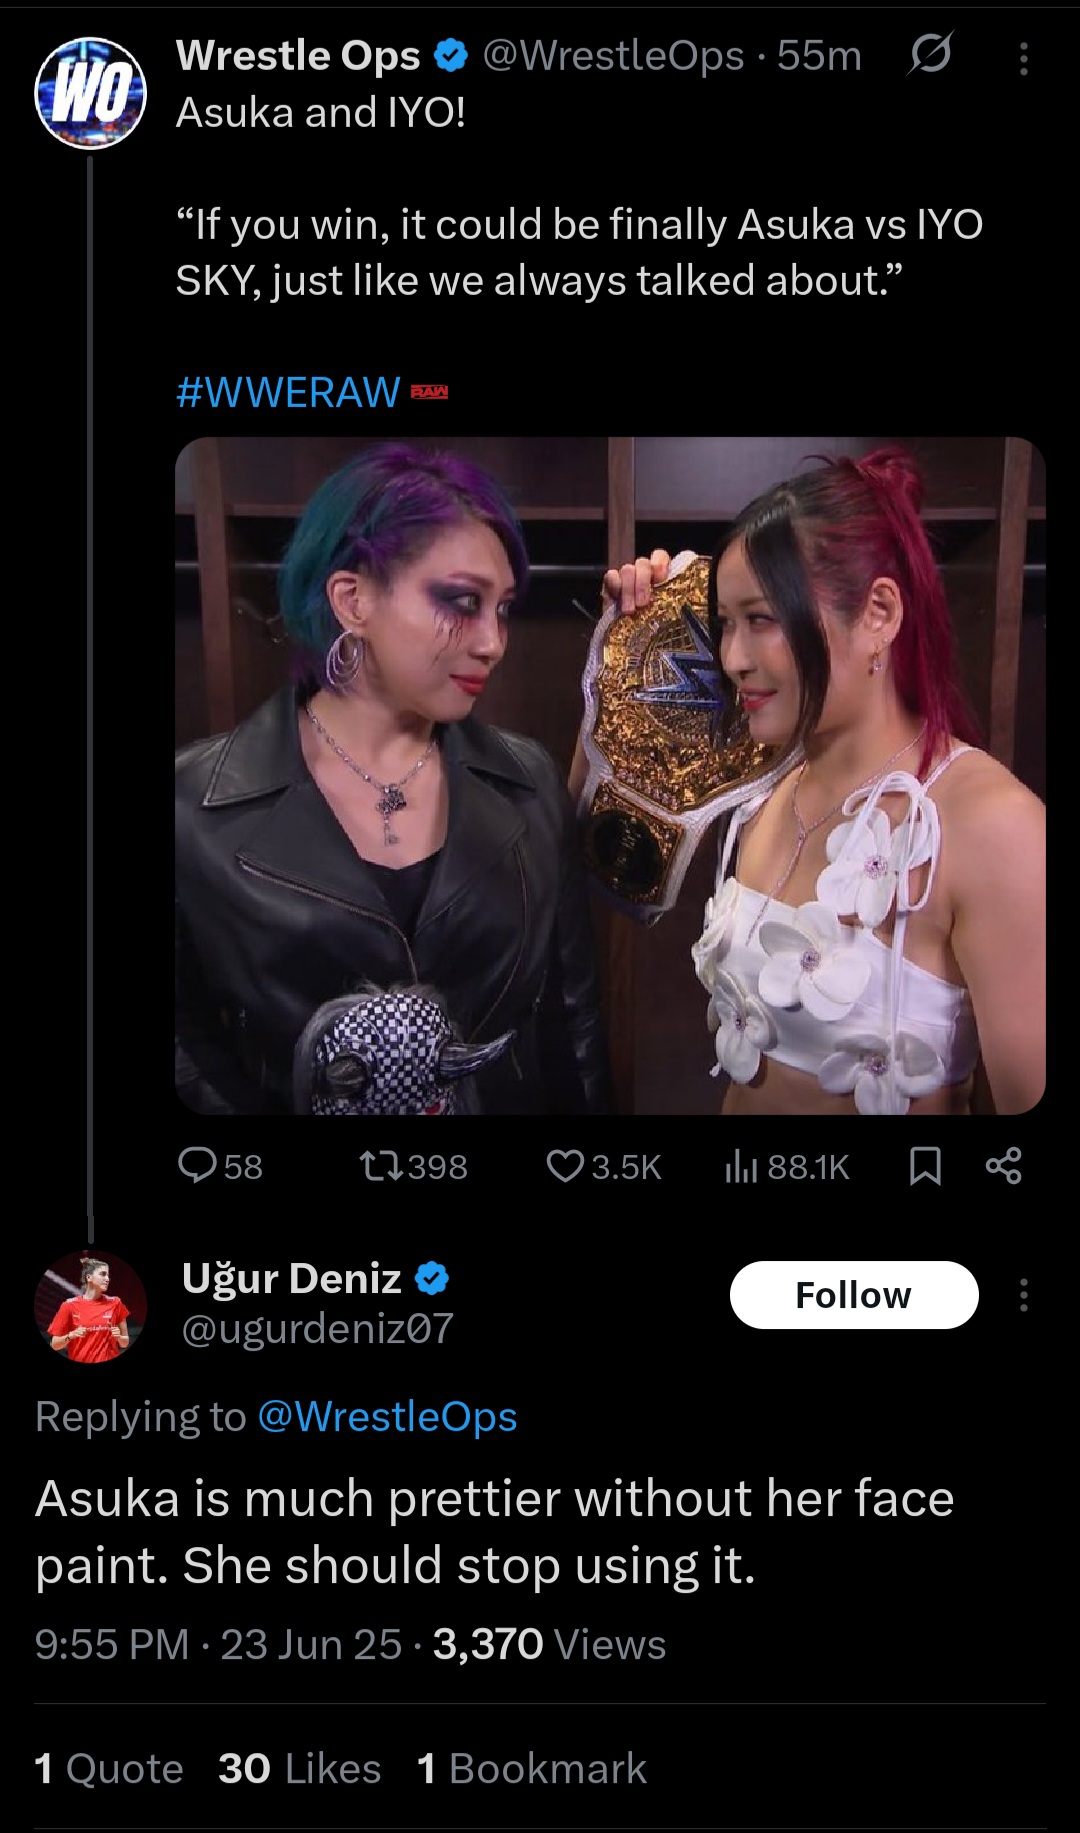The image size is (1080, 1833).
Task: View the Asuka and IYO photo
Action: (610, 775)
